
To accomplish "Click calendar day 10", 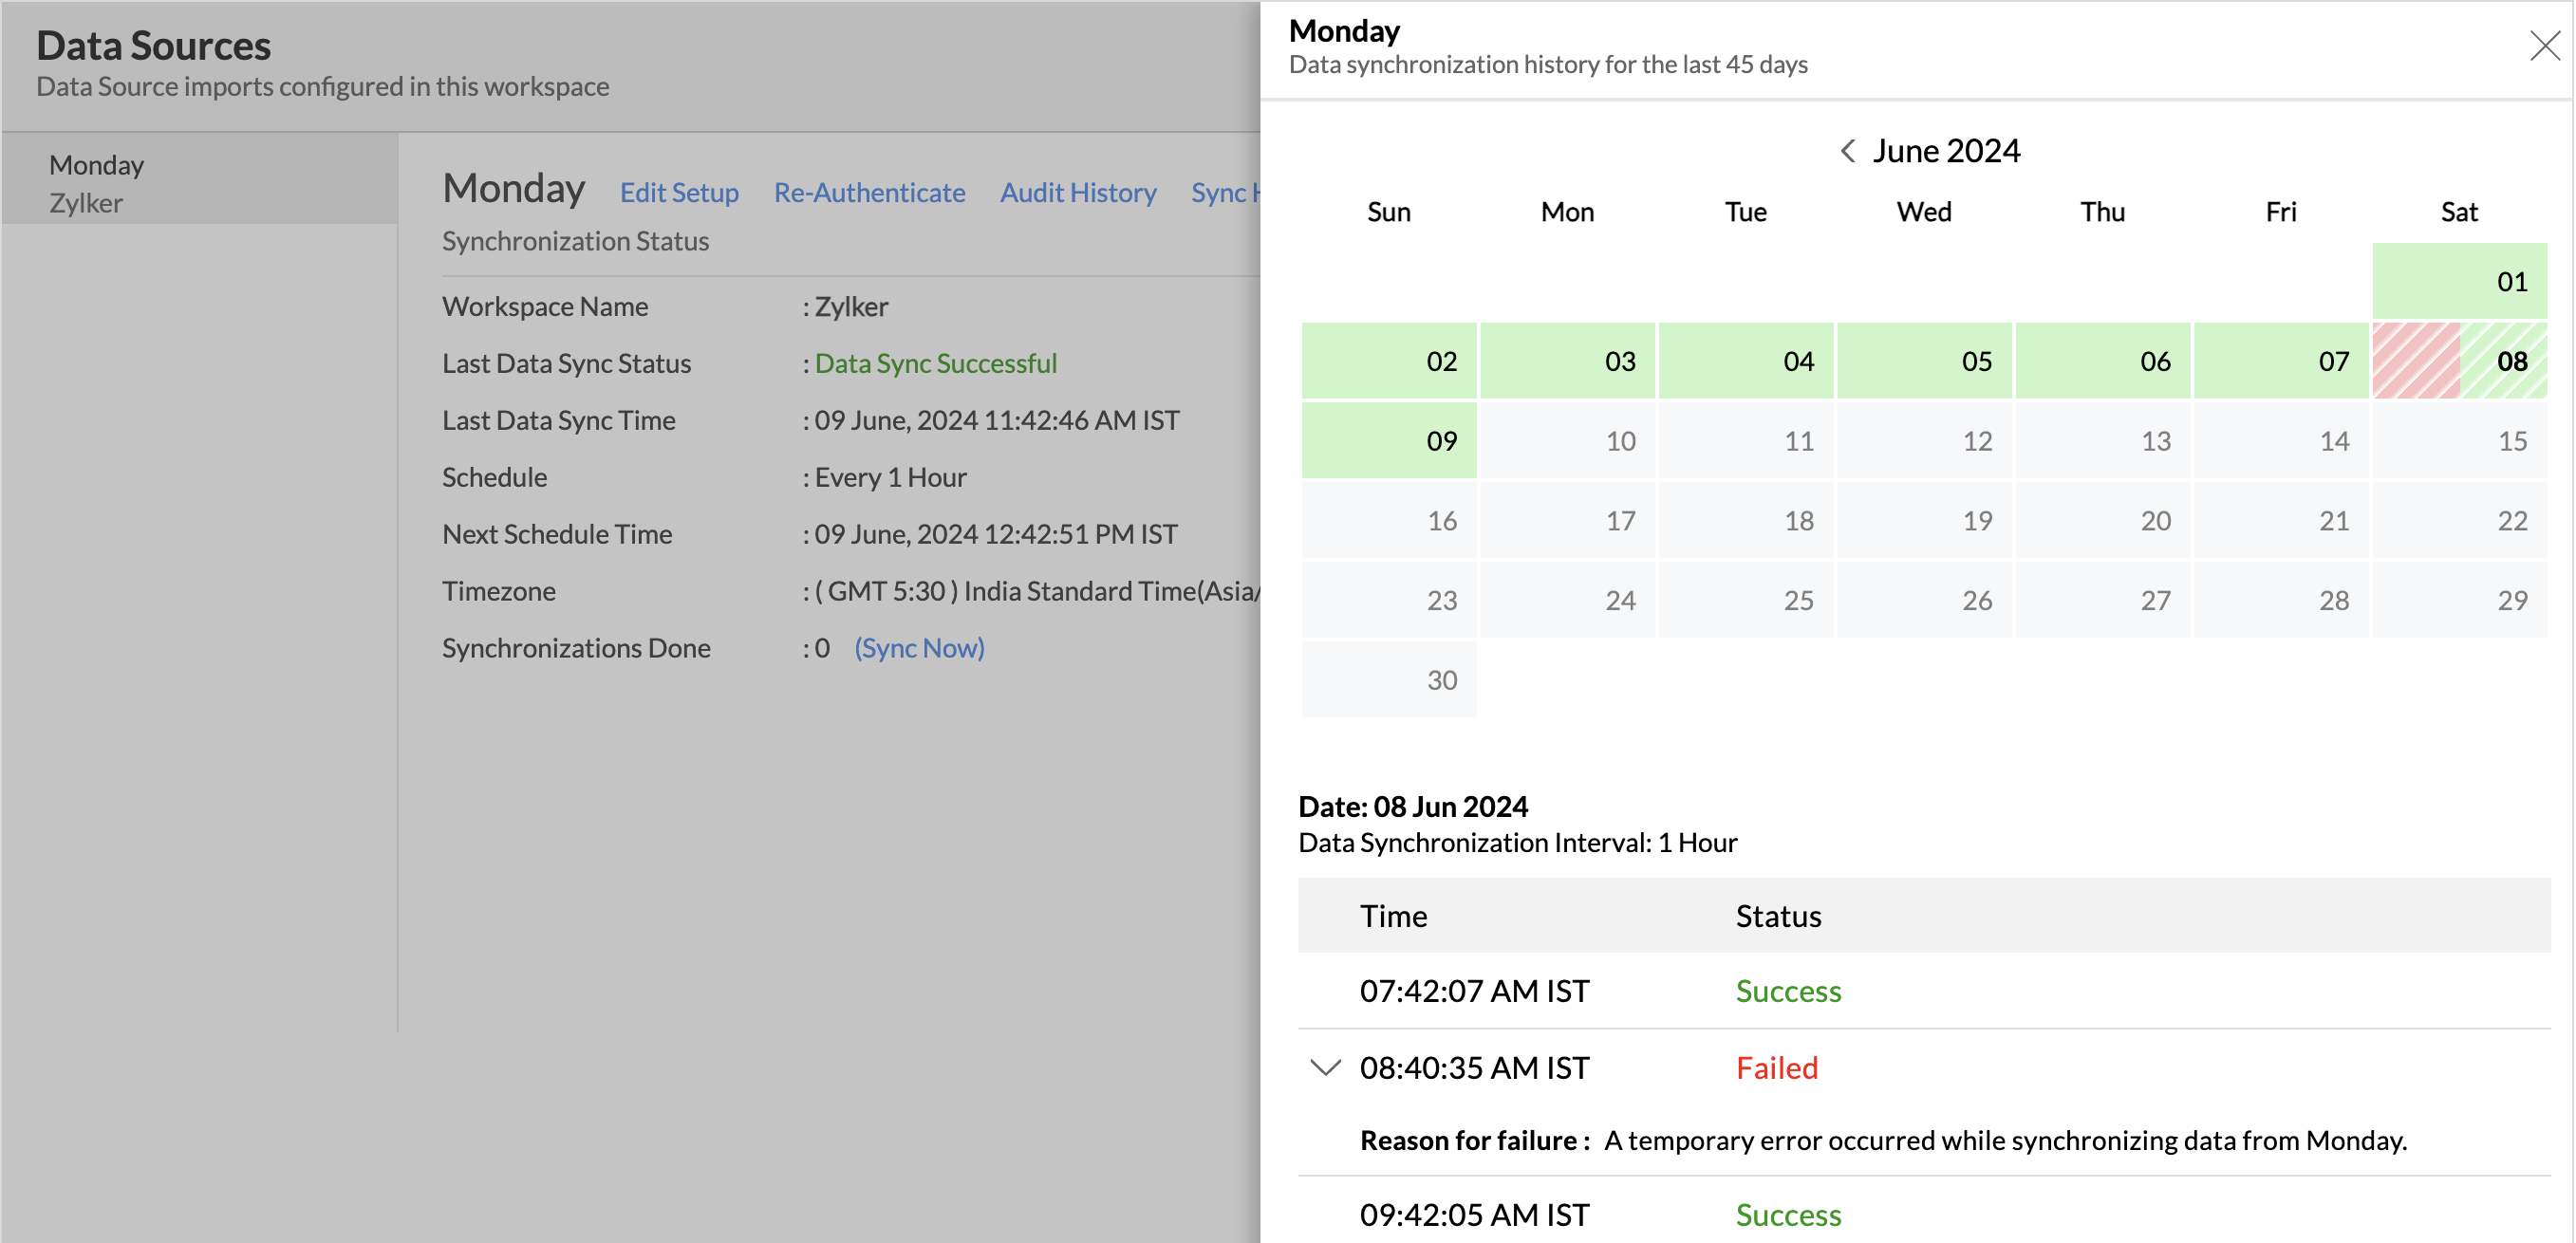I will [1567, 441].
